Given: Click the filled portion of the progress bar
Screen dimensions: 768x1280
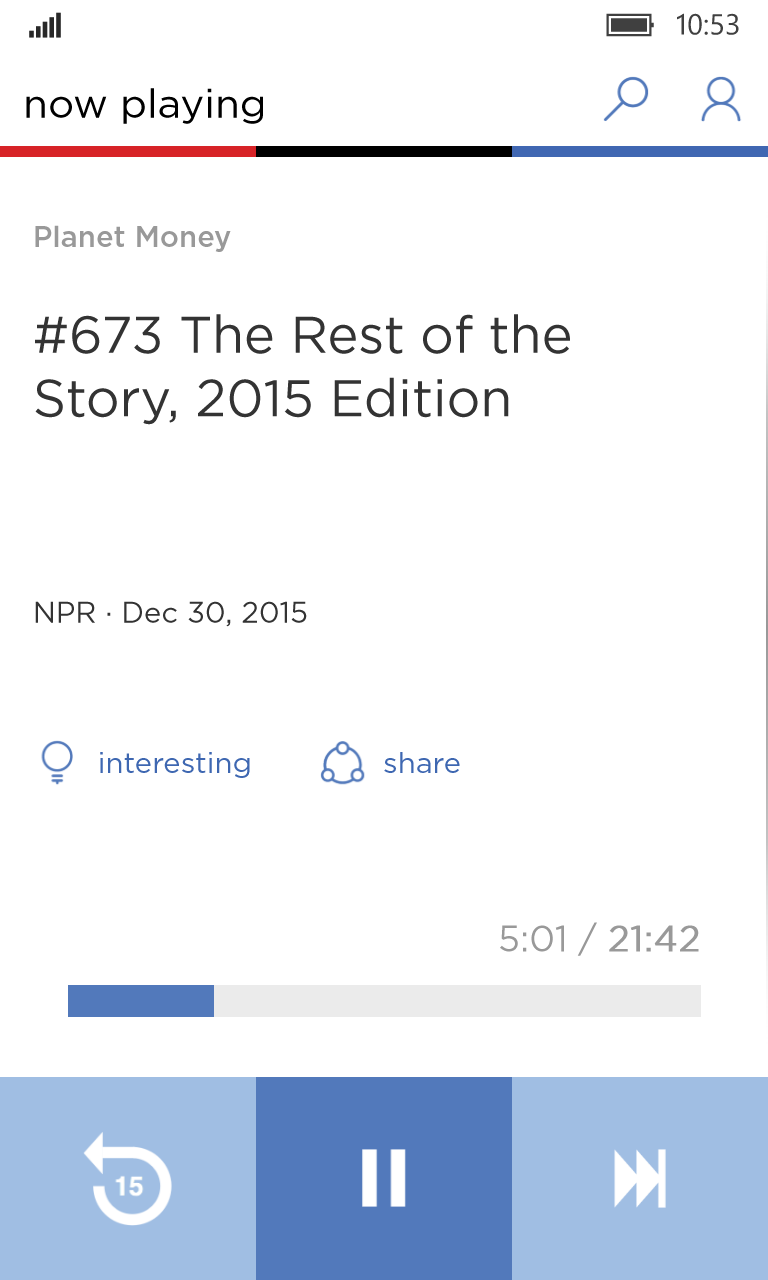Looking at the screenshot, I should click(141, 1001).
